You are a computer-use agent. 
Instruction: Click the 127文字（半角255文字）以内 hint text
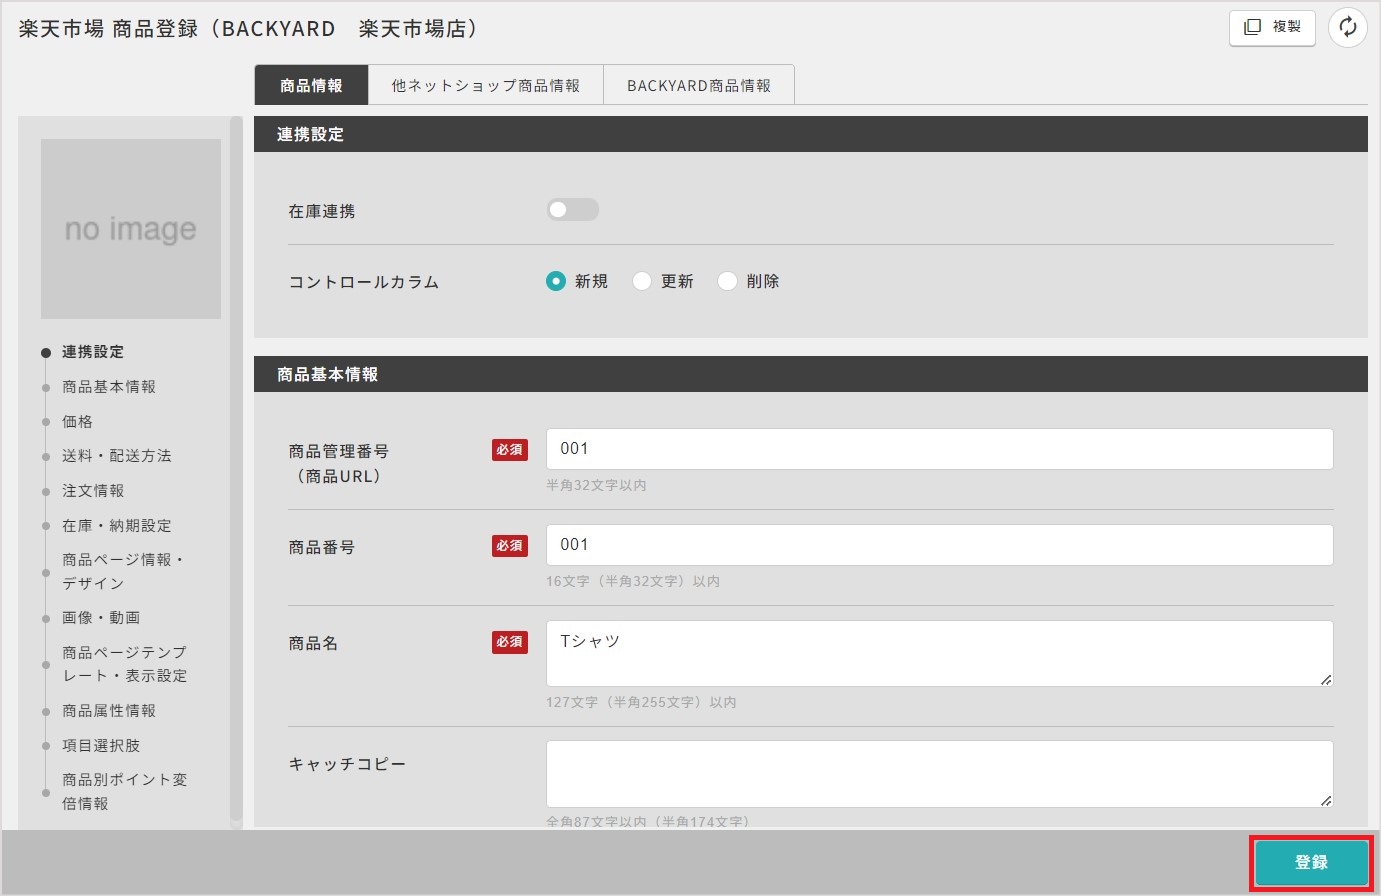pos(641,702)
